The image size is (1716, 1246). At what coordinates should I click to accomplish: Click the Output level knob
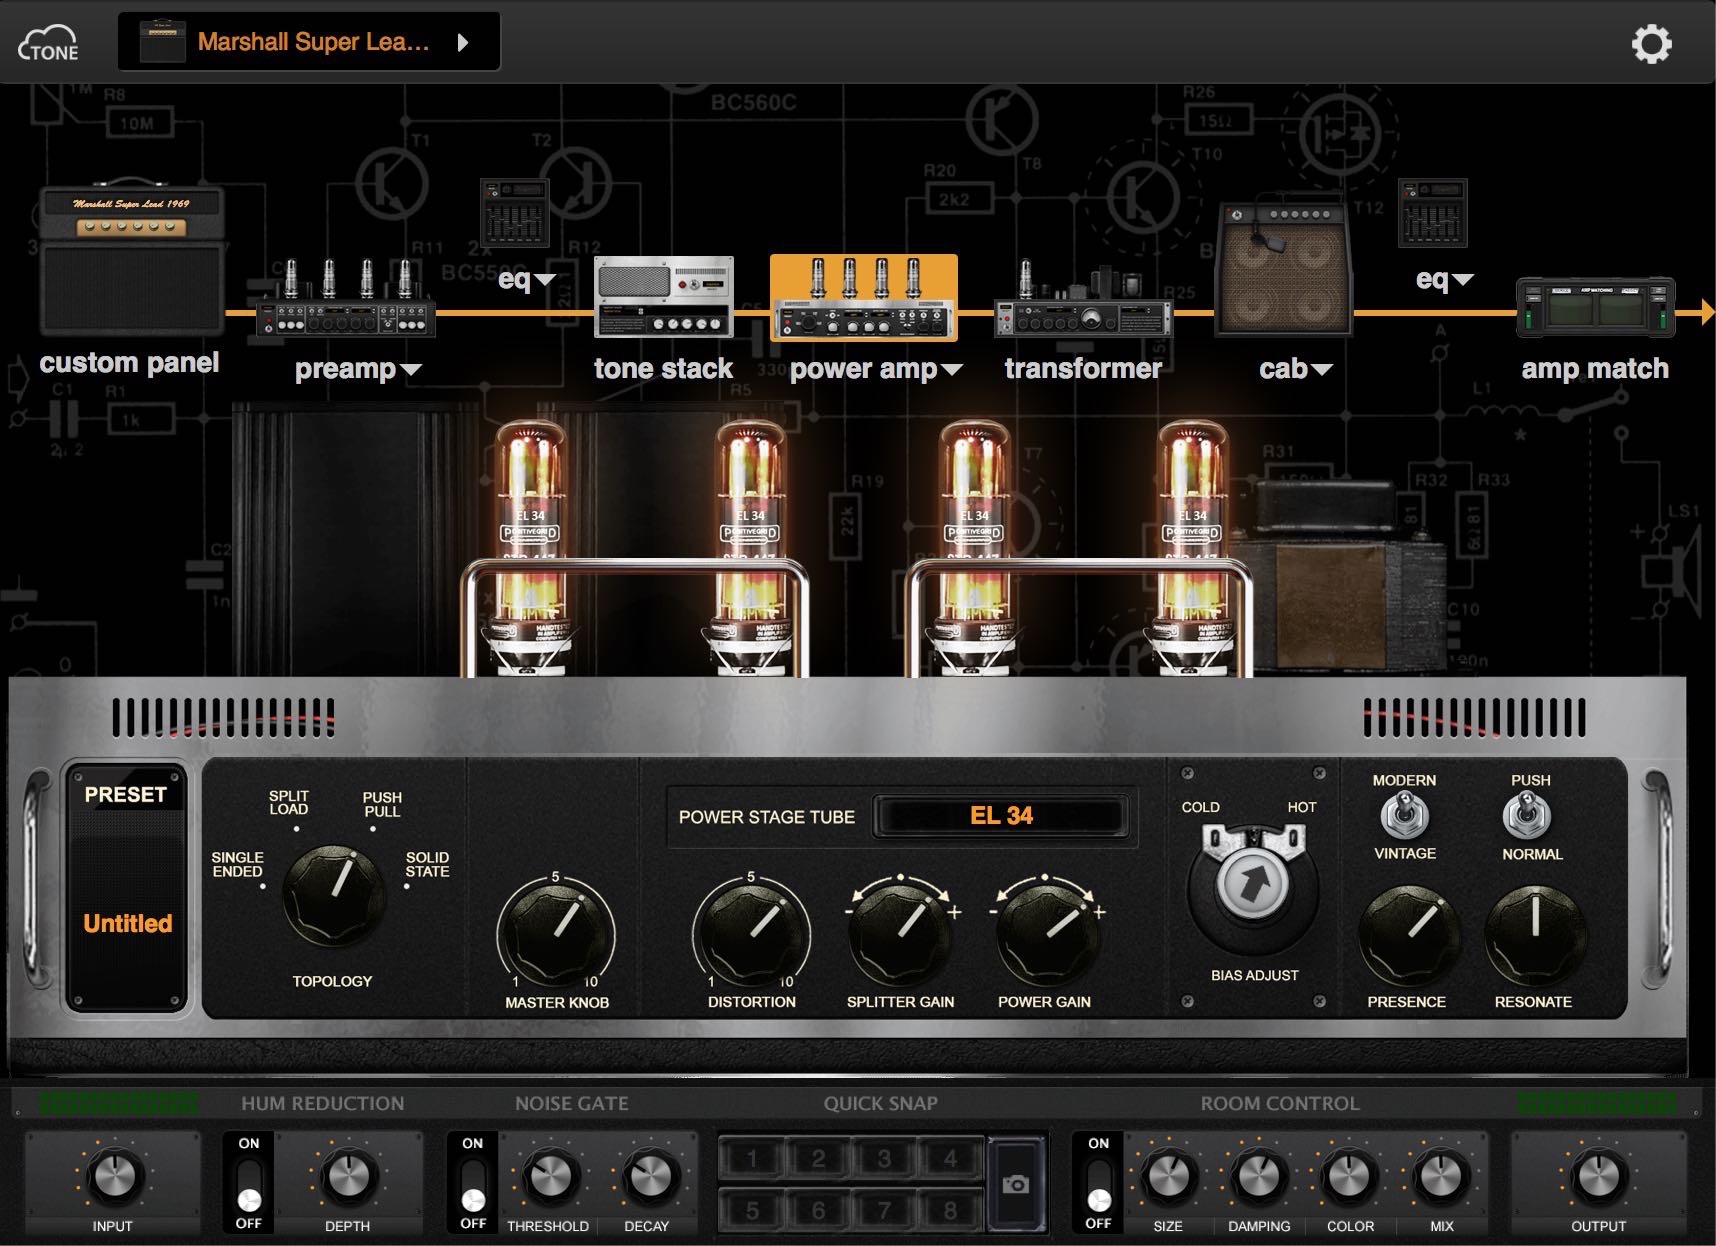pos(1598,1176)
